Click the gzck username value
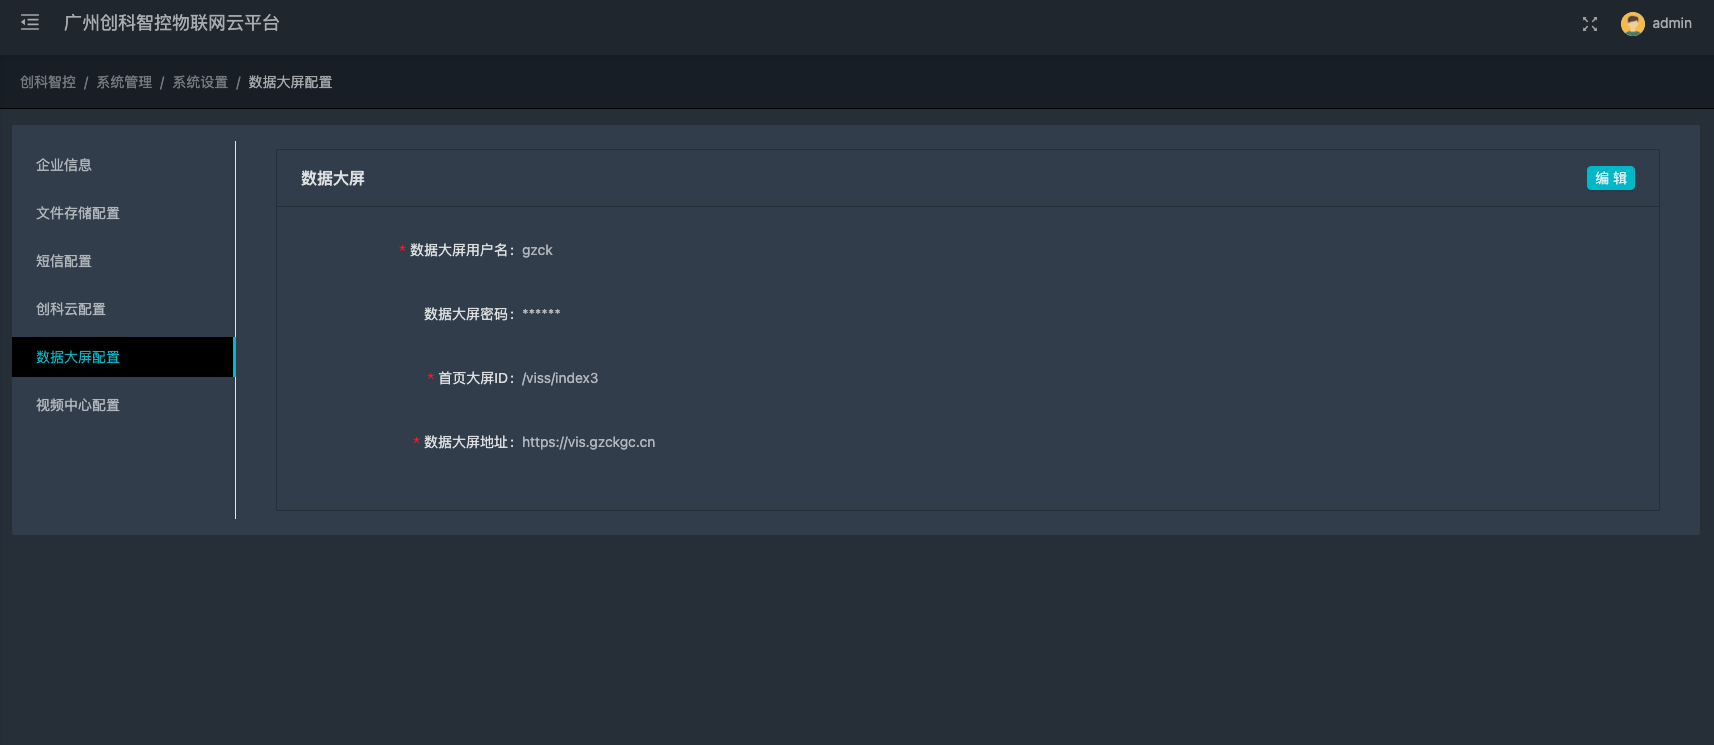 pos(537,250)
